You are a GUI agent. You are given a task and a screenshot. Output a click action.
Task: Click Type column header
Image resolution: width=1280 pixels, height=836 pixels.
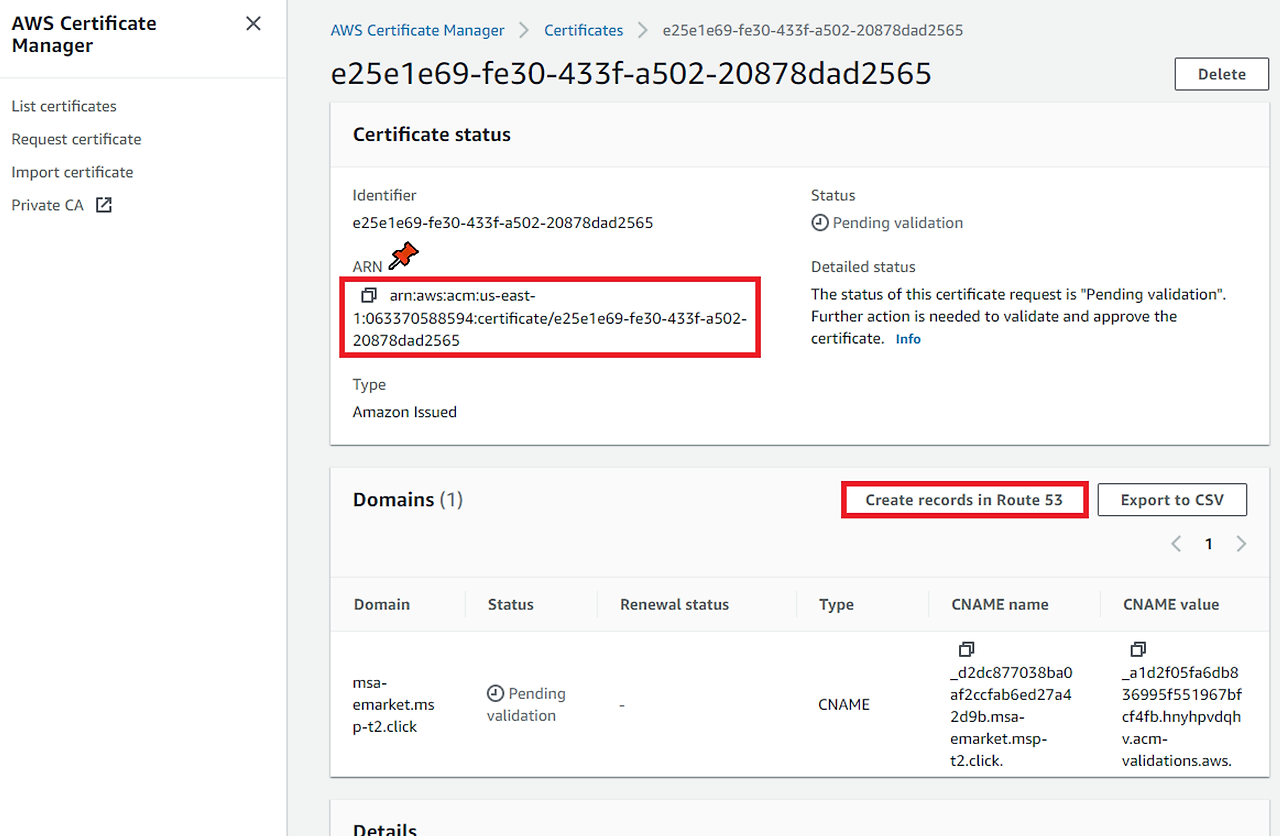tap(836, 604)
